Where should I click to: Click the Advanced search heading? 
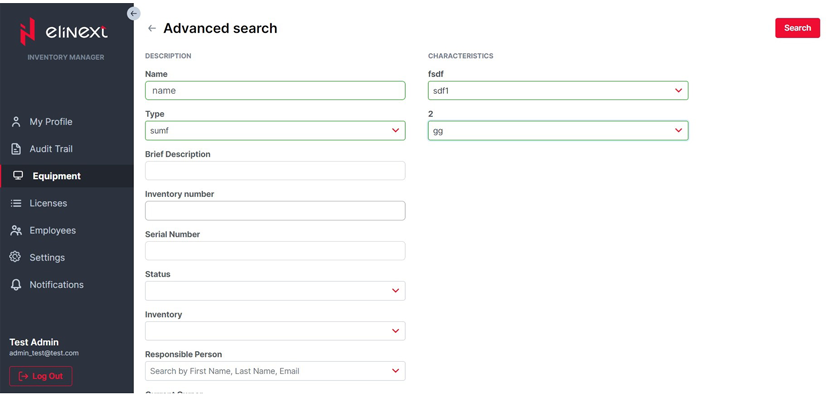(220, 28)
